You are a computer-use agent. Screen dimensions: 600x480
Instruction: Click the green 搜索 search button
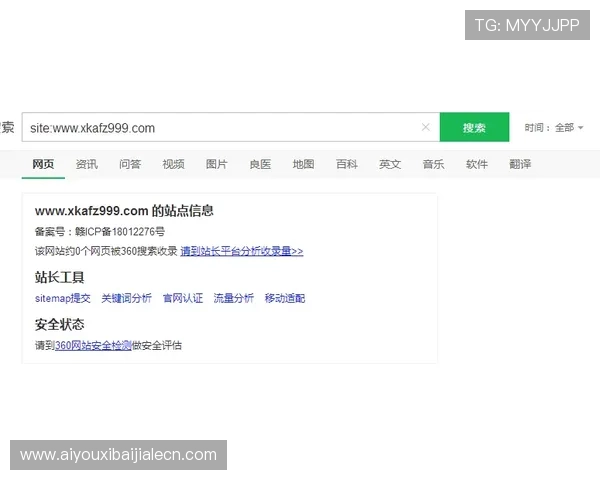pos(474,127)
